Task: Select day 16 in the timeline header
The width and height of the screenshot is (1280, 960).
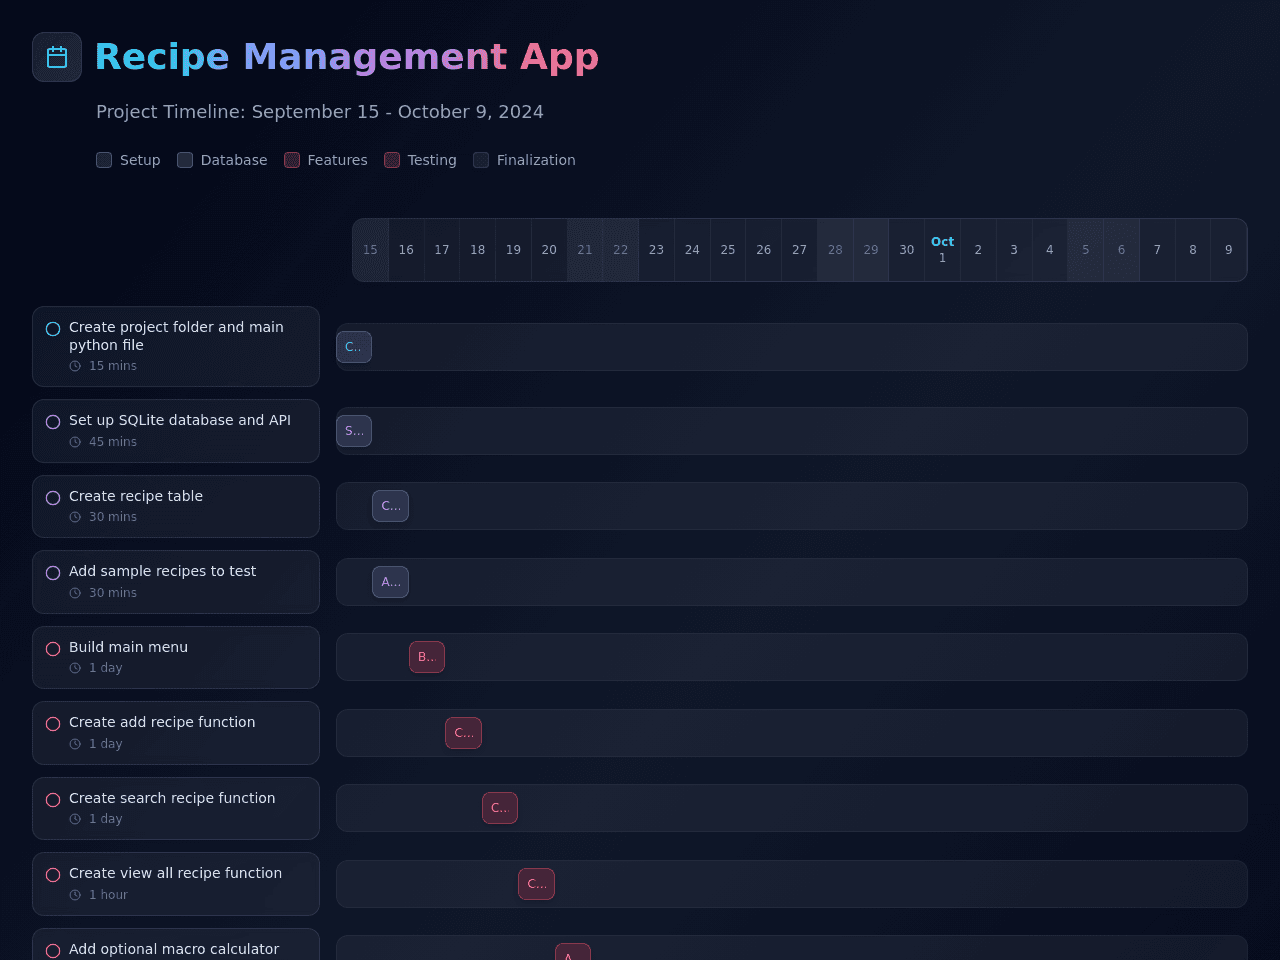Action: pyautogui.click(x=406, y=250)
